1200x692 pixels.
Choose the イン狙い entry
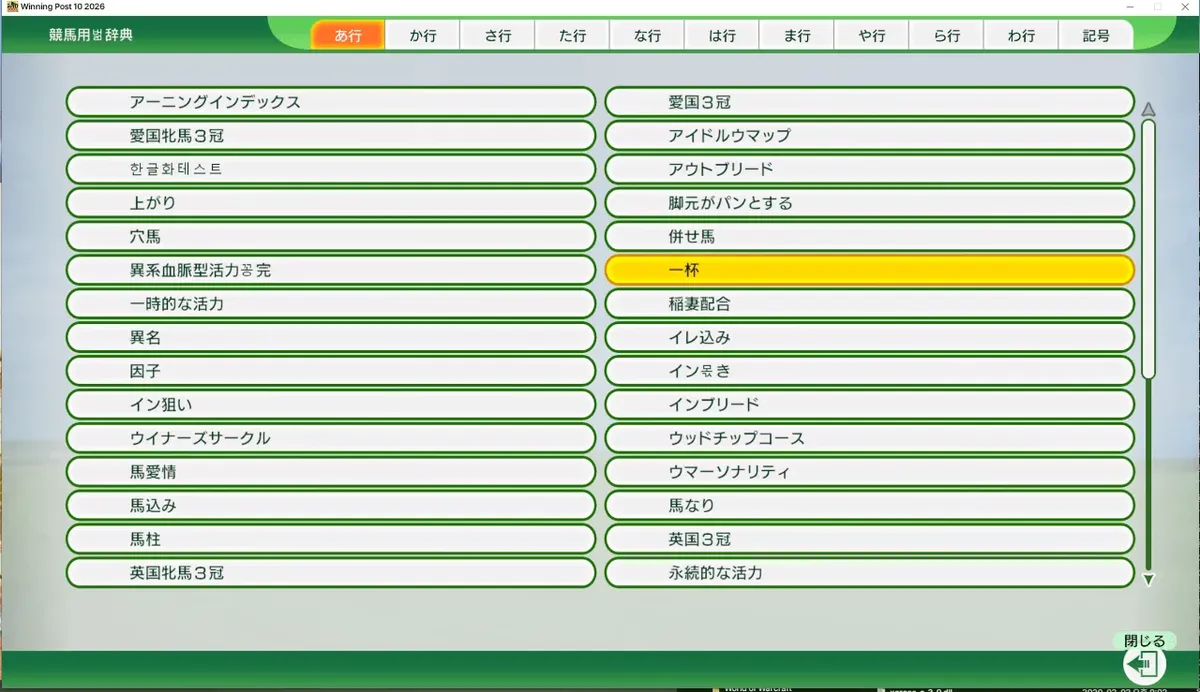tap(331, 405)
